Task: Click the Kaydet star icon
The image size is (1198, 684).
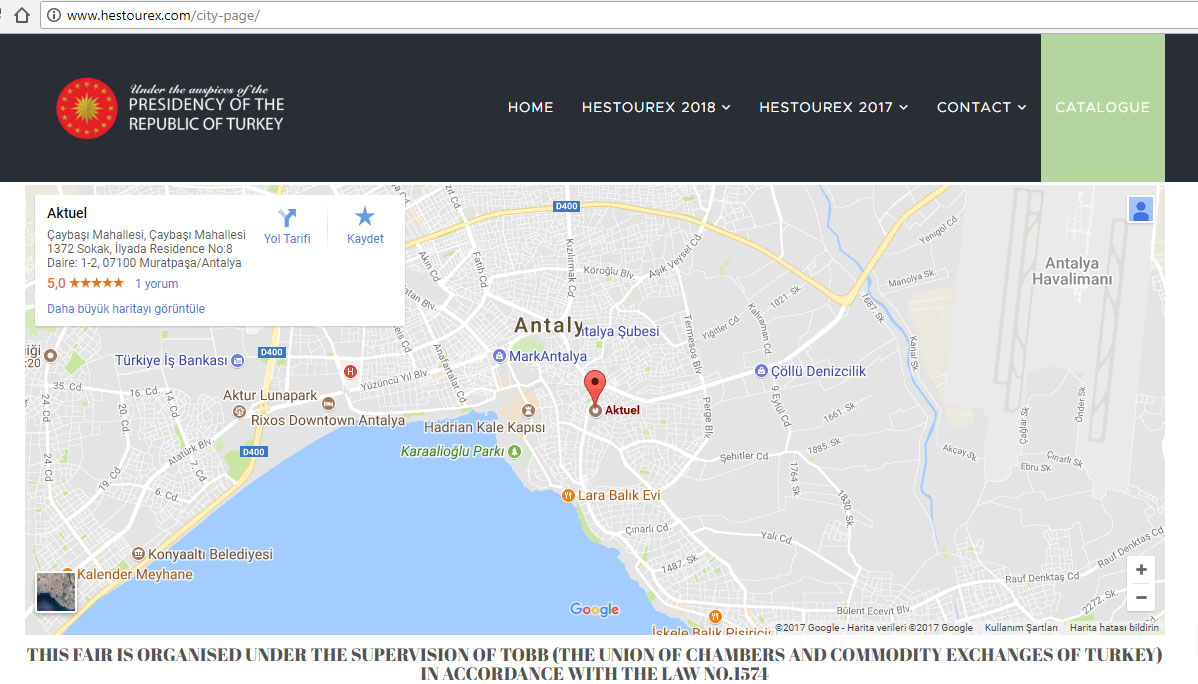Action: coord(365,217)
